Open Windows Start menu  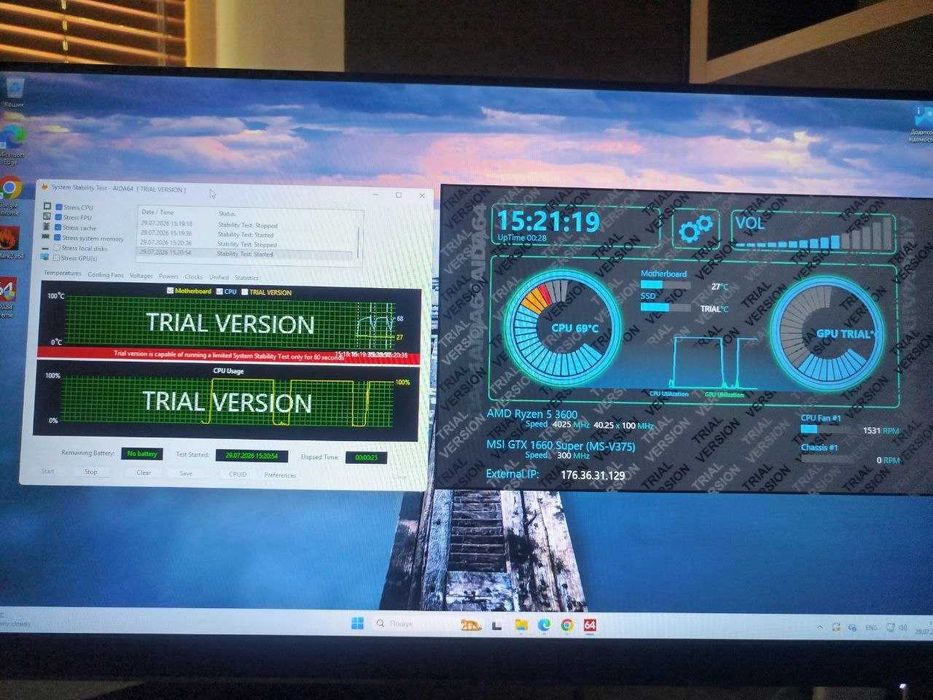[358, 623]
